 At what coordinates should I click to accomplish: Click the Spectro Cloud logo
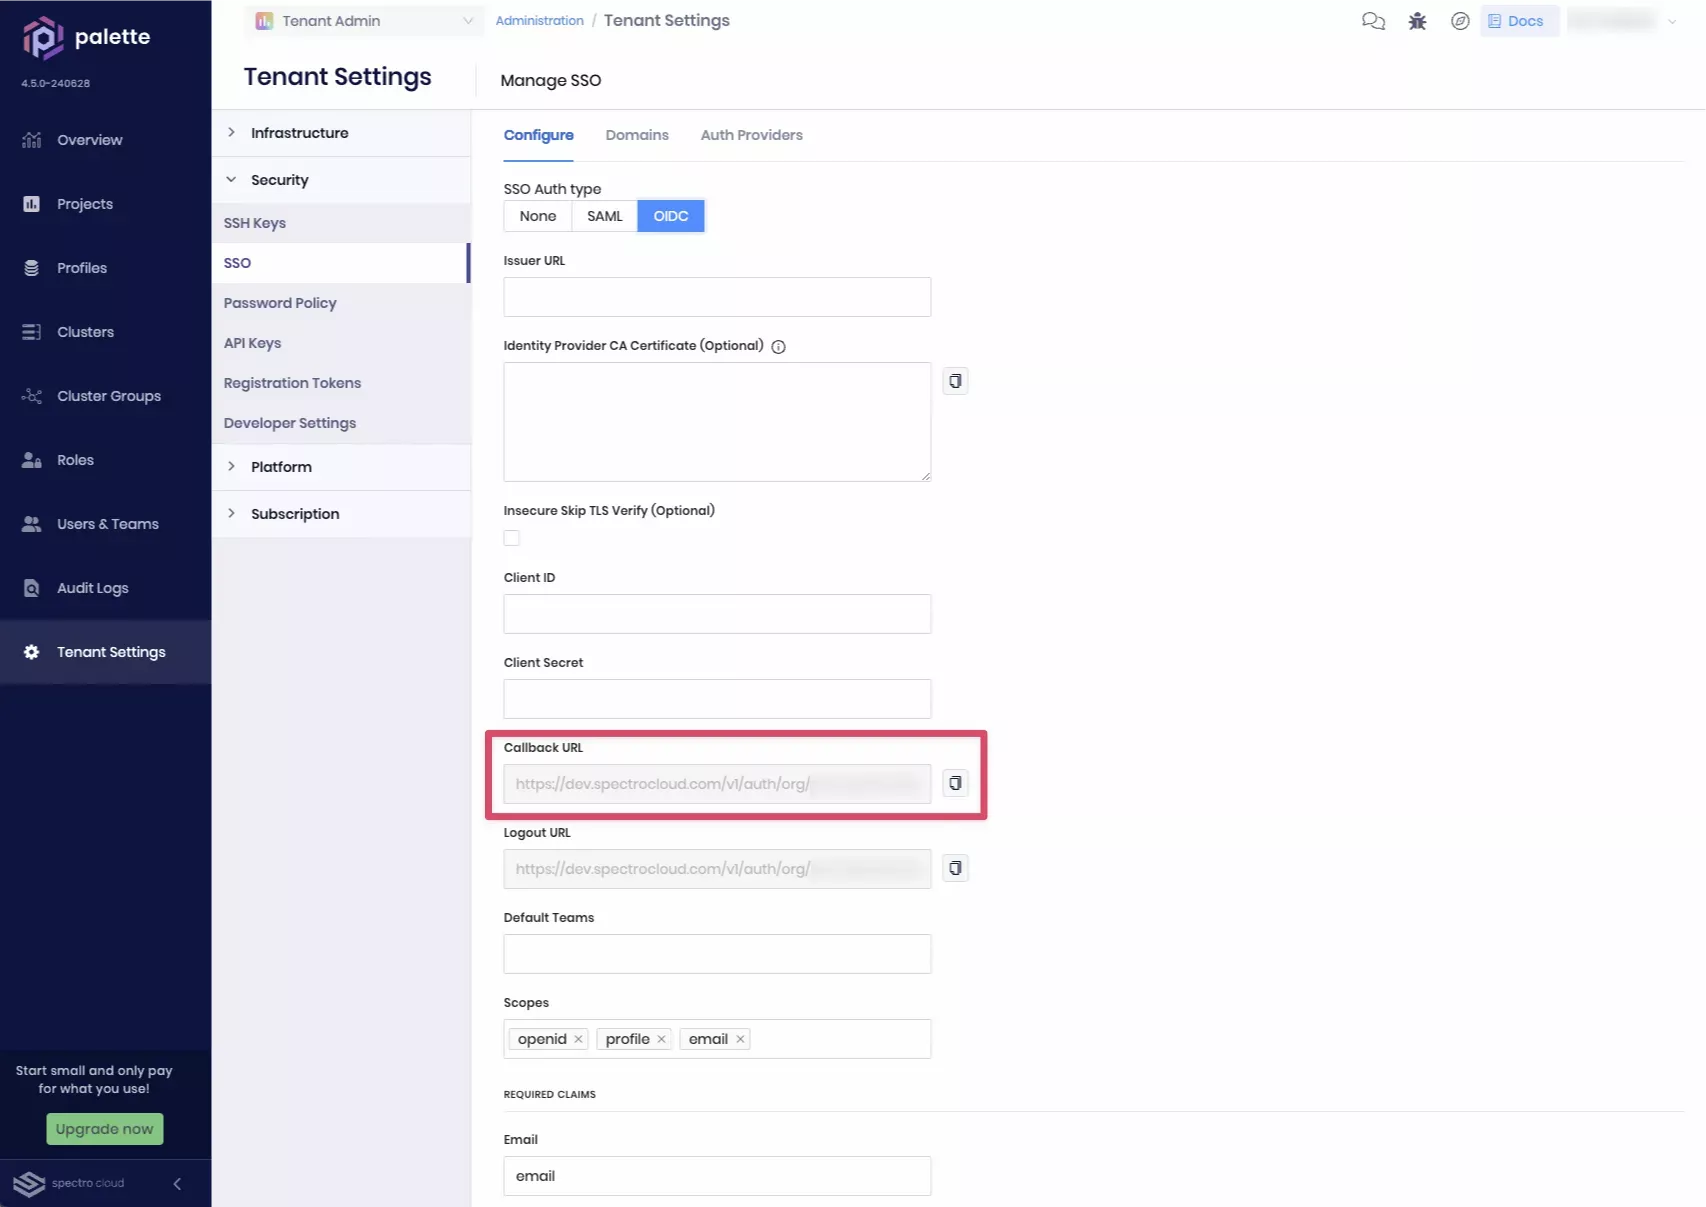(x=69, y=1184)
